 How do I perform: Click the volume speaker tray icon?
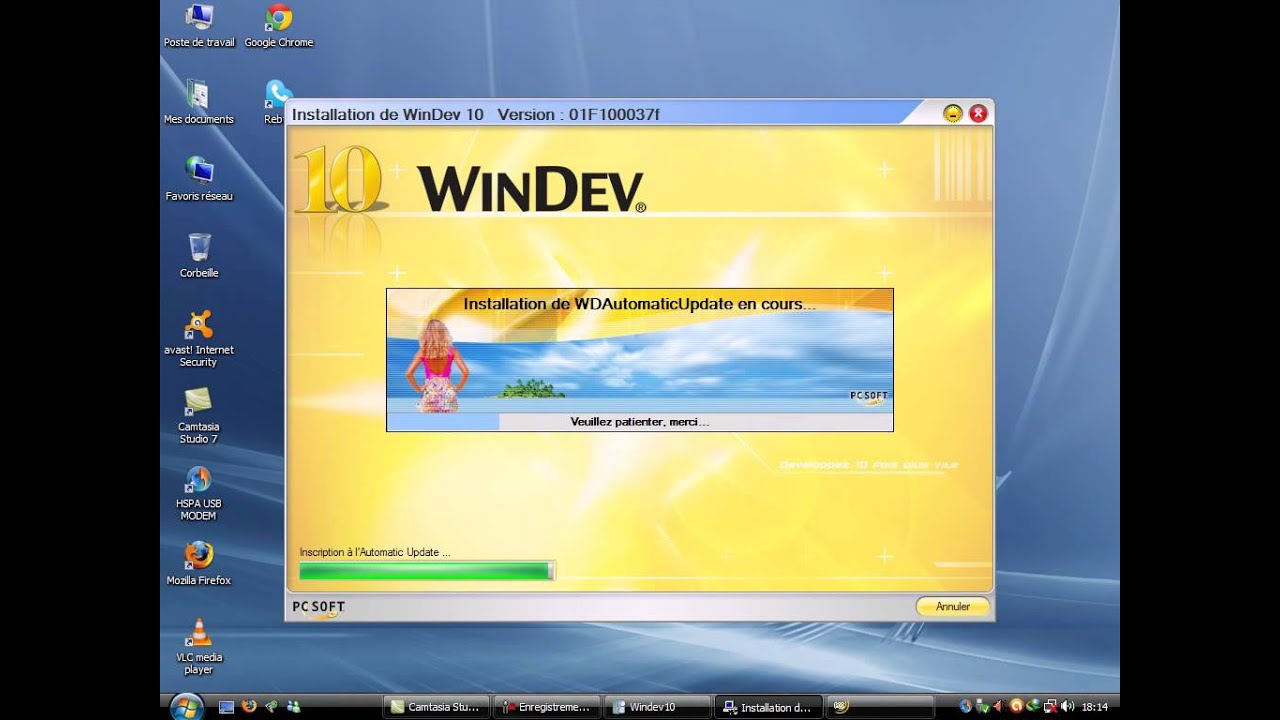[x=1067, y=707]
